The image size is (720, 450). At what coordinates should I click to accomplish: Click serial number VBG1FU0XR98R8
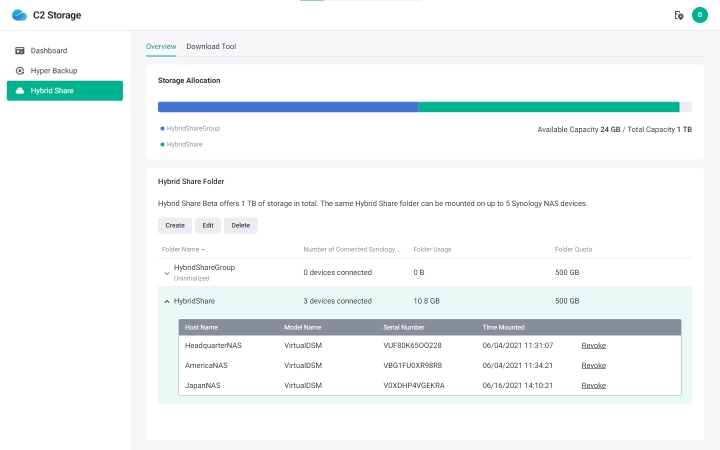[x=412, y=366]
